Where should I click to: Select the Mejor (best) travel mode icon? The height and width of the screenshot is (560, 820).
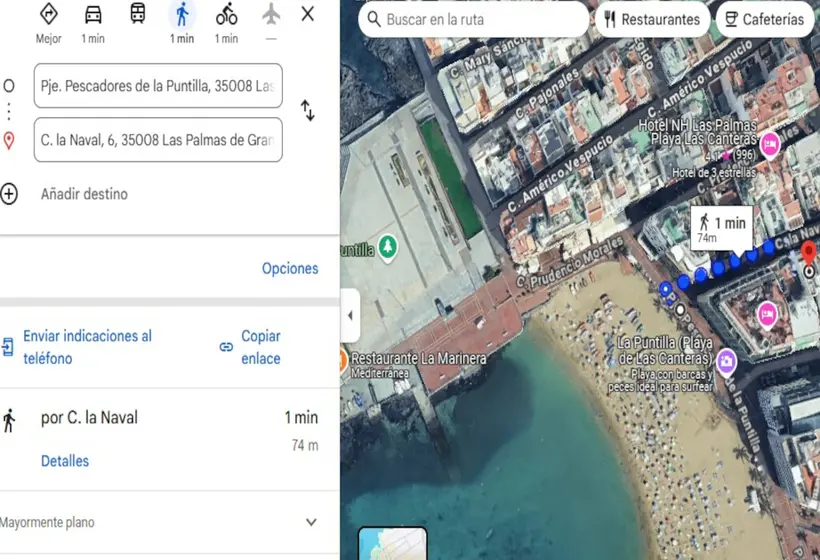coord(49,14)
